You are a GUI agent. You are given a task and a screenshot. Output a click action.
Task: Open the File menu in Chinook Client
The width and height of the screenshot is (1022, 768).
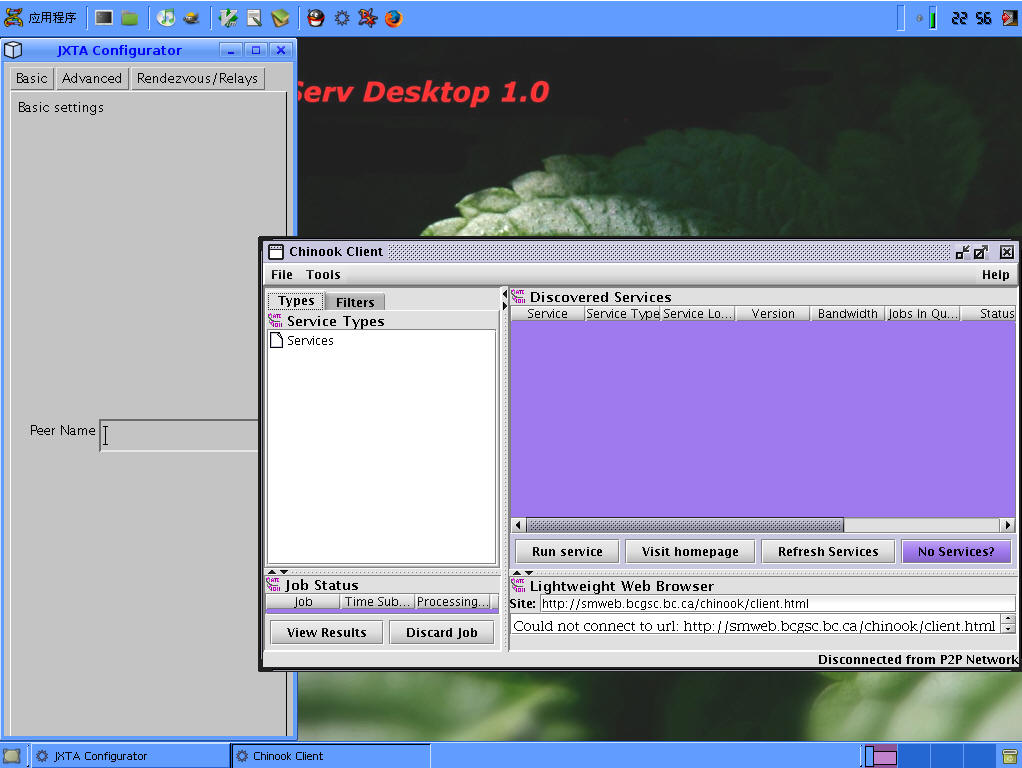tap(282, 274)
